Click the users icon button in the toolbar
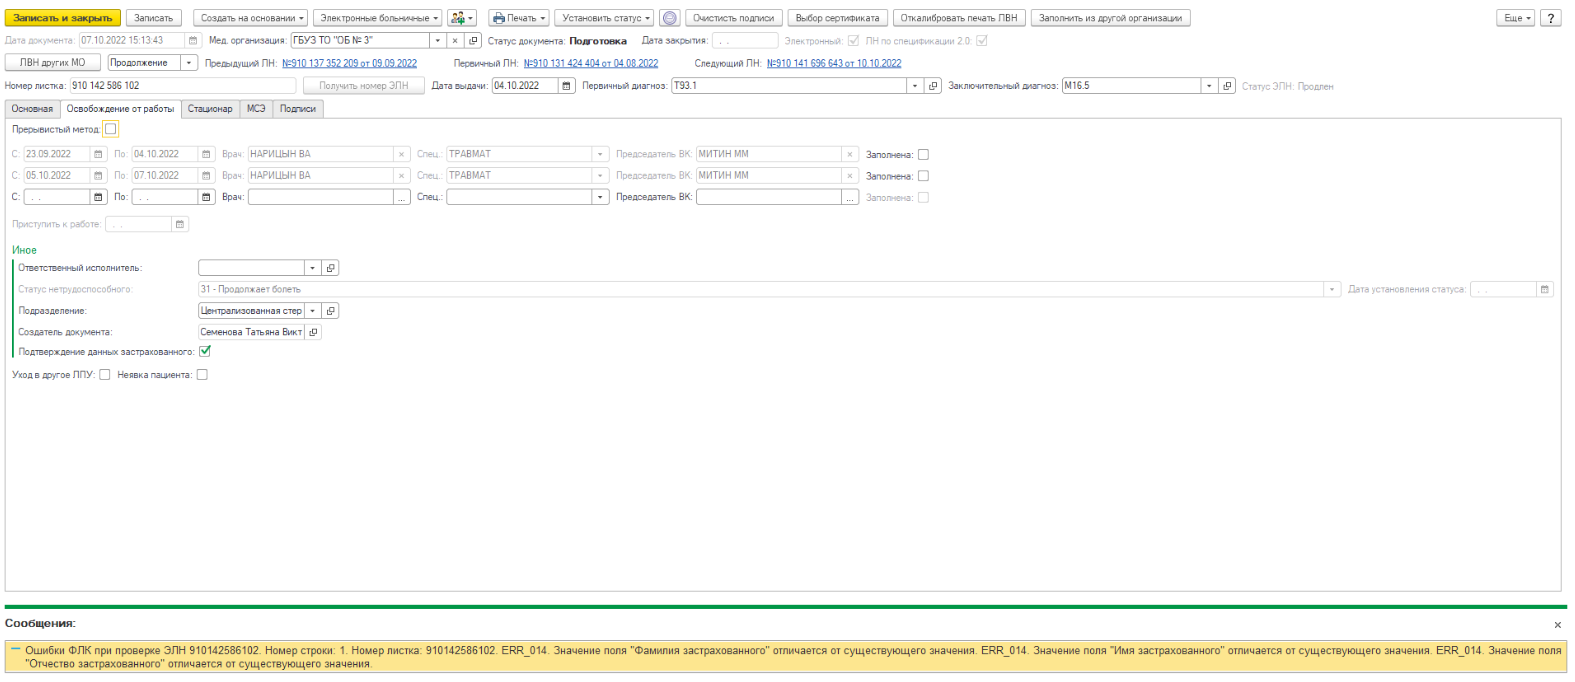This screenshot has height=682, width=1575. pos(461,18)
